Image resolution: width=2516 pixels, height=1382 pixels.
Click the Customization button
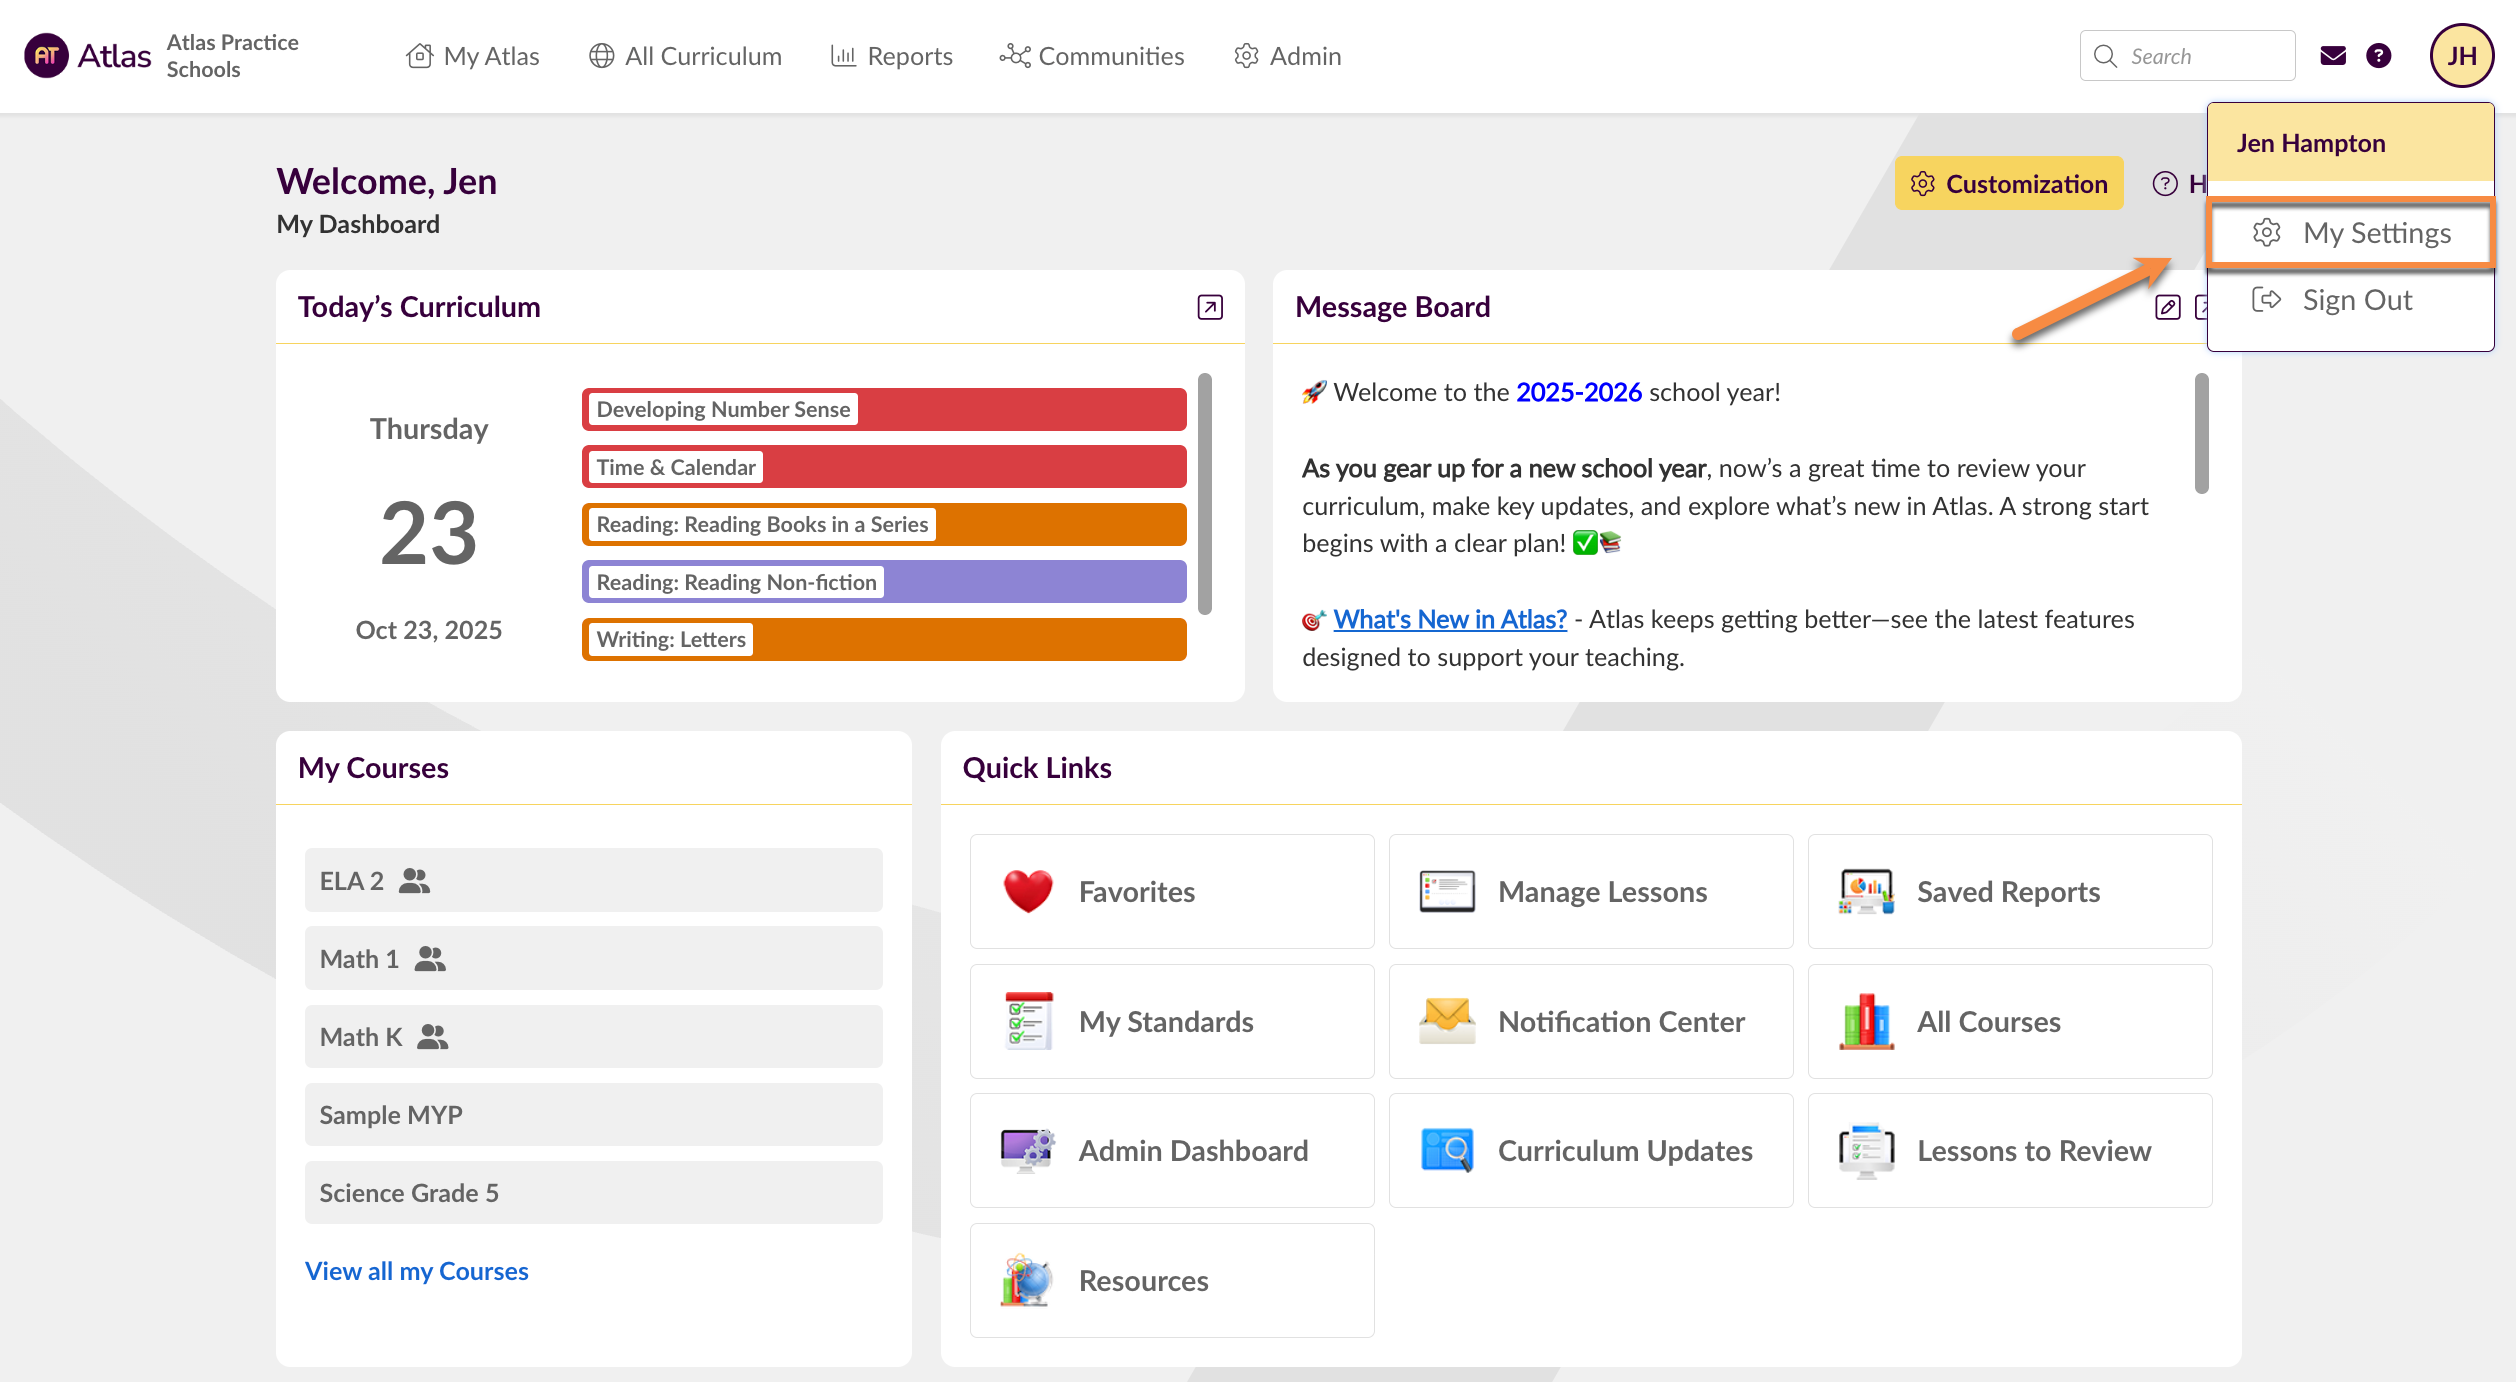(x=2008, y=184)
